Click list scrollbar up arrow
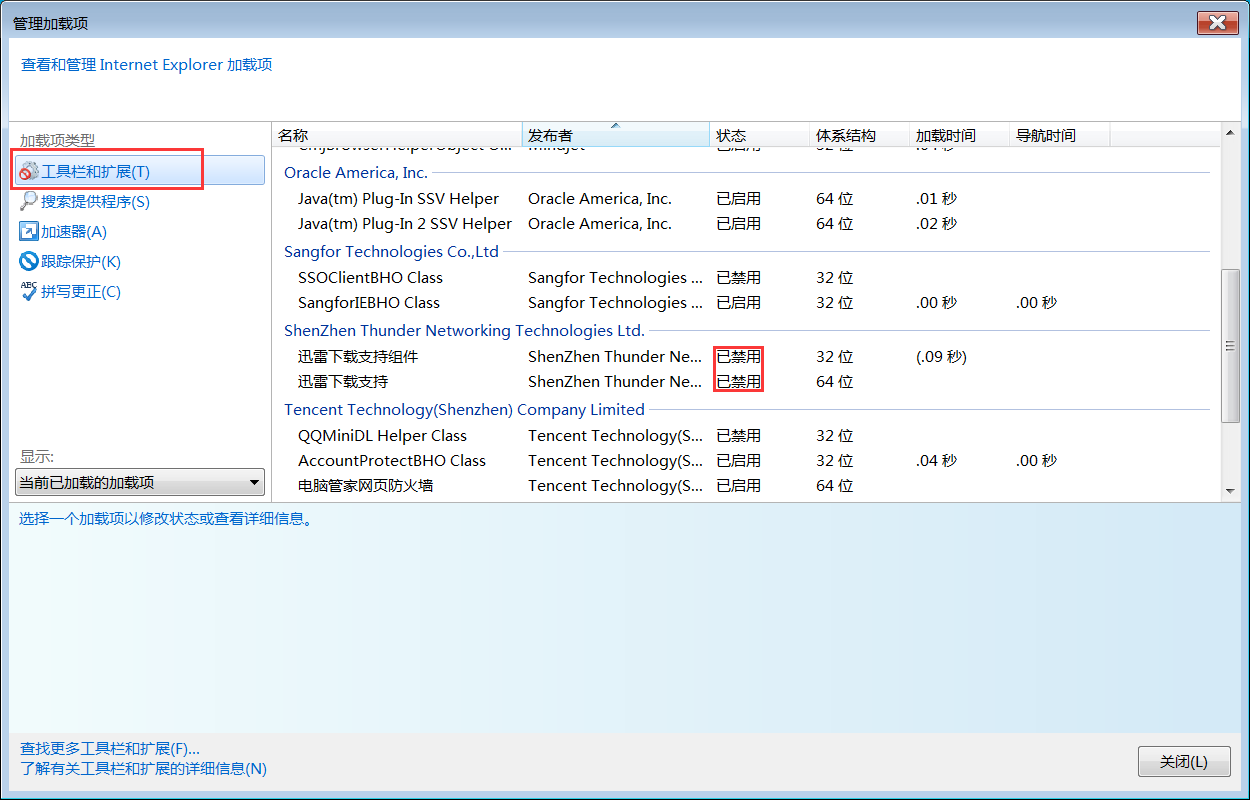 [1231, 133]
